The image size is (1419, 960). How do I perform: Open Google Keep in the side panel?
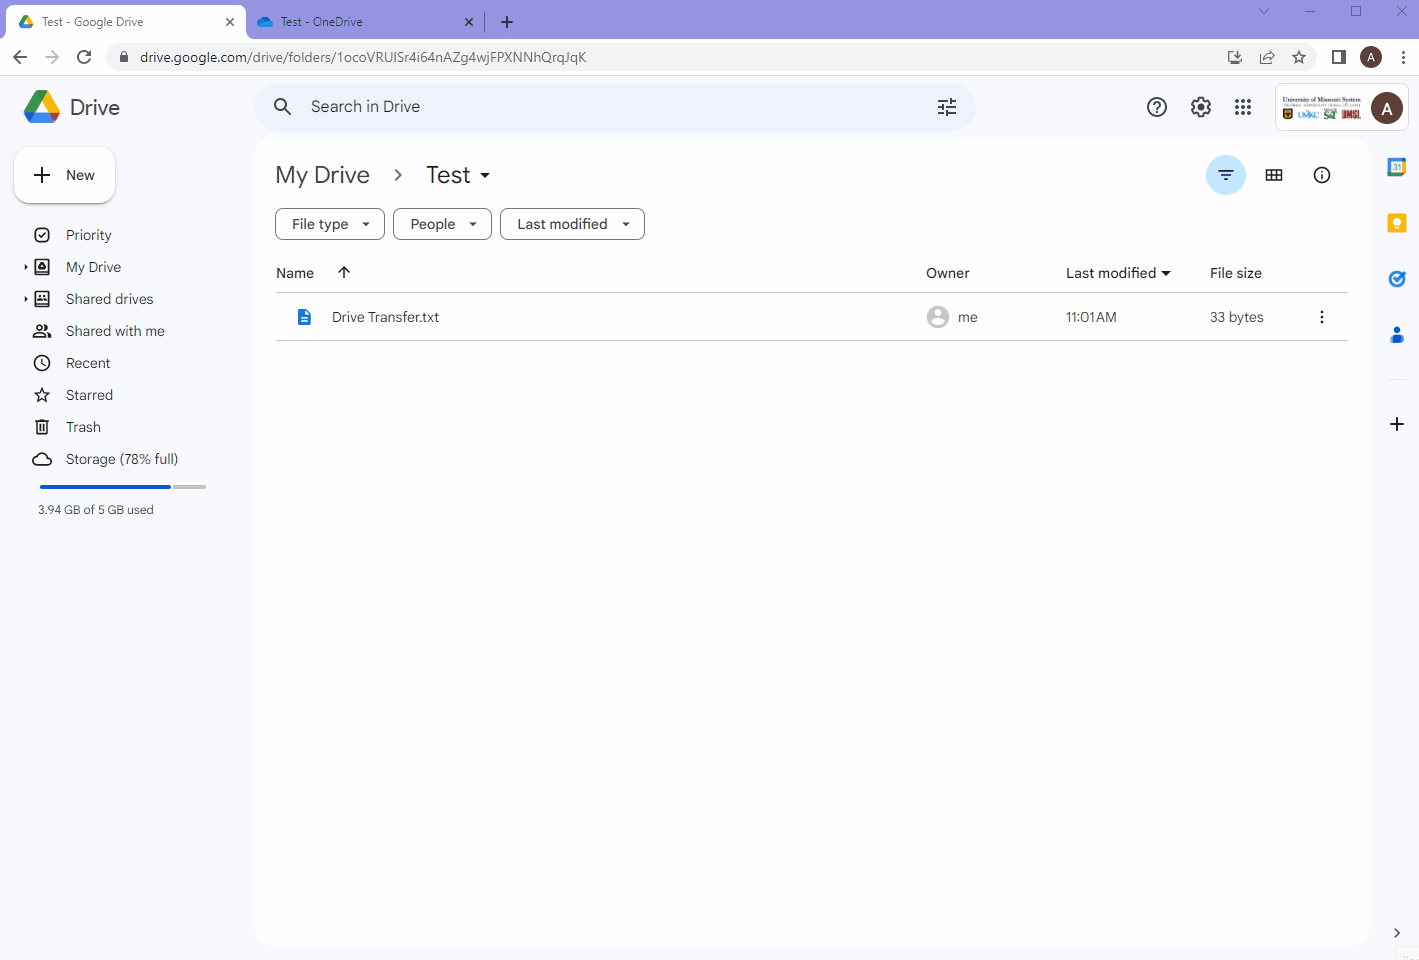click(1396, 223)
